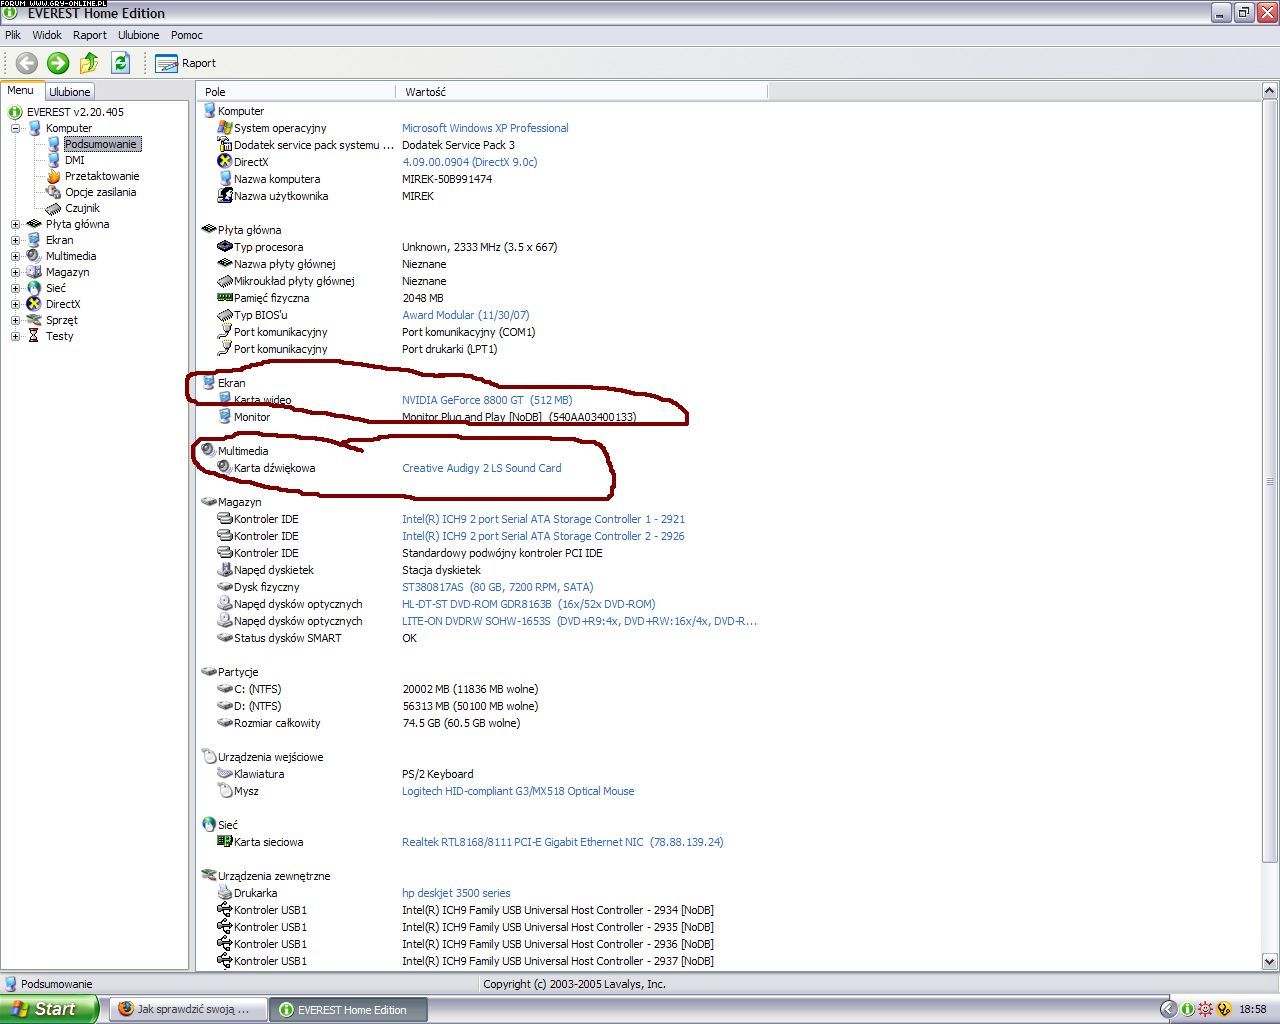Select EVEREST v2.20.405 root tree item

75,112
